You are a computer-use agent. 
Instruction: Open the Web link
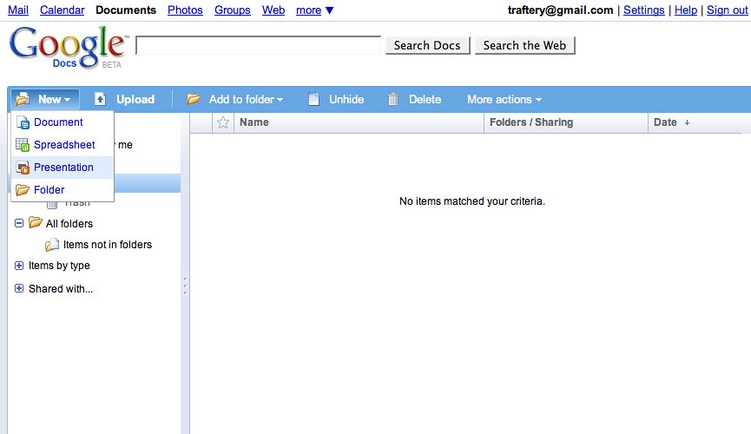point(273,10)
